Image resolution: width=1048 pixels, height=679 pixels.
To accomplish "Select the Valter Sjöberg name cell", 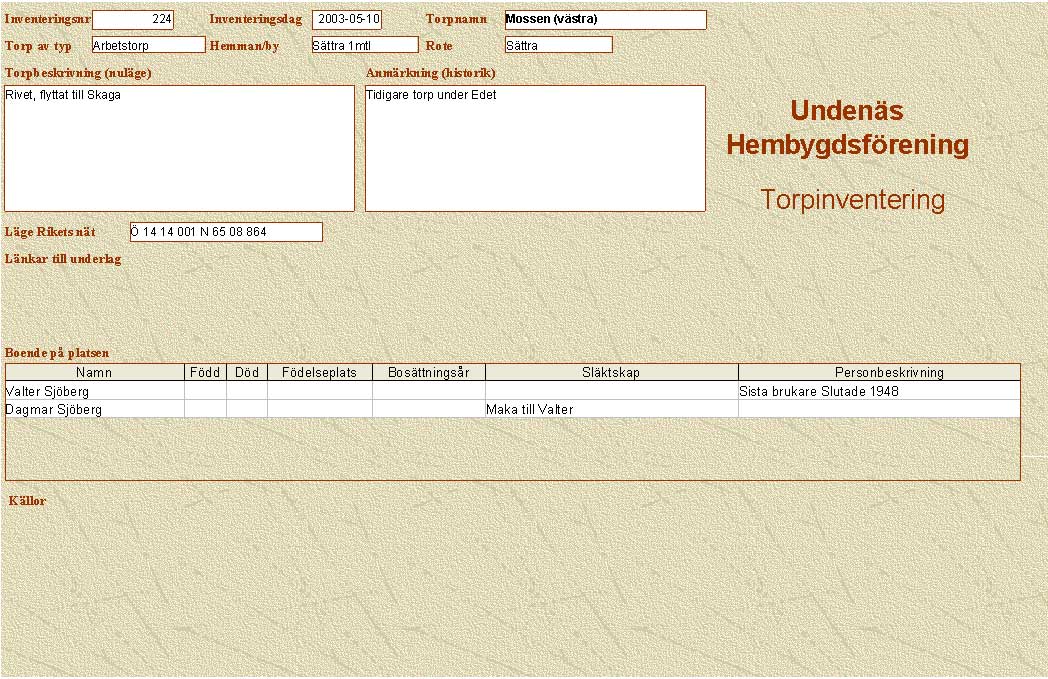I will (x=94, y=391).
